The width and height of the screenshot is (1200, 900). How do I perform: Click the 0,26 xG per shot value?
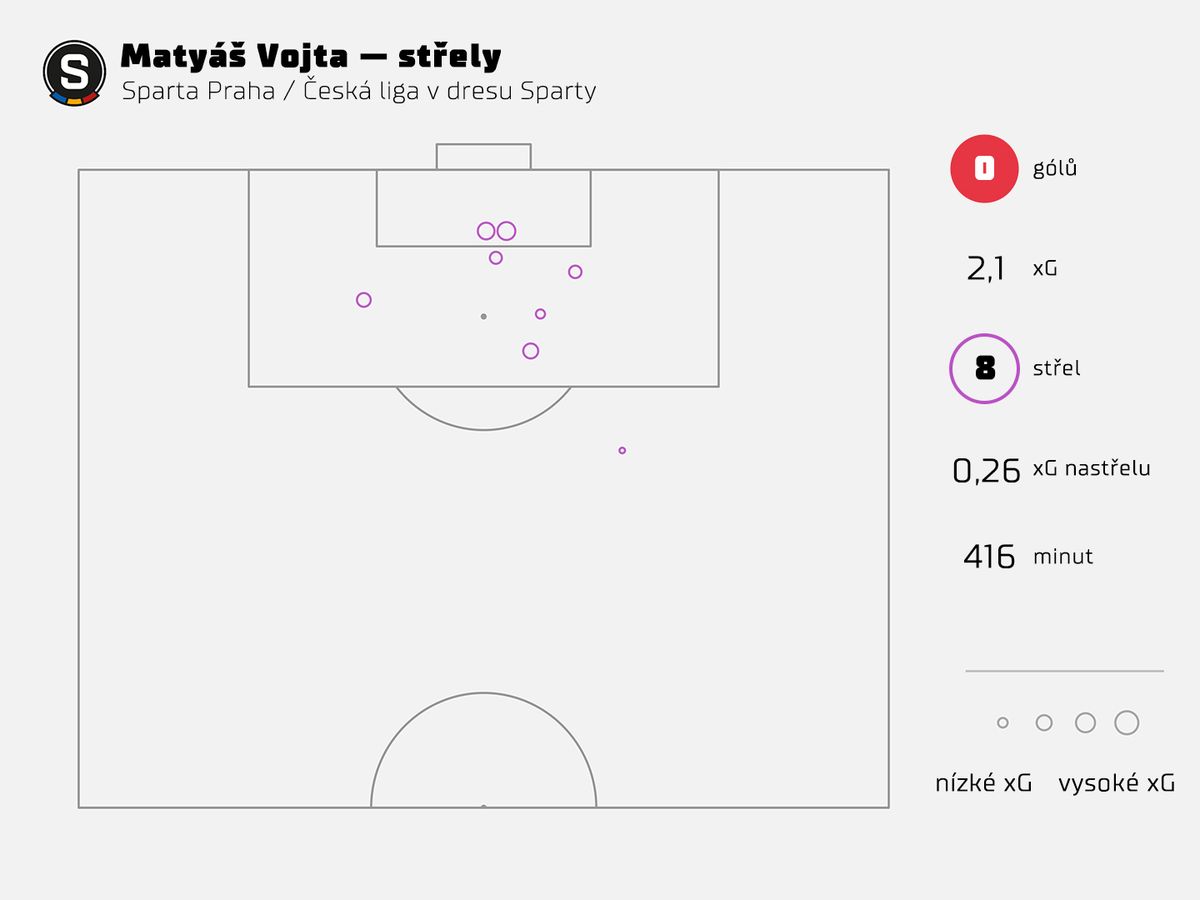click(x=986, y=469)
